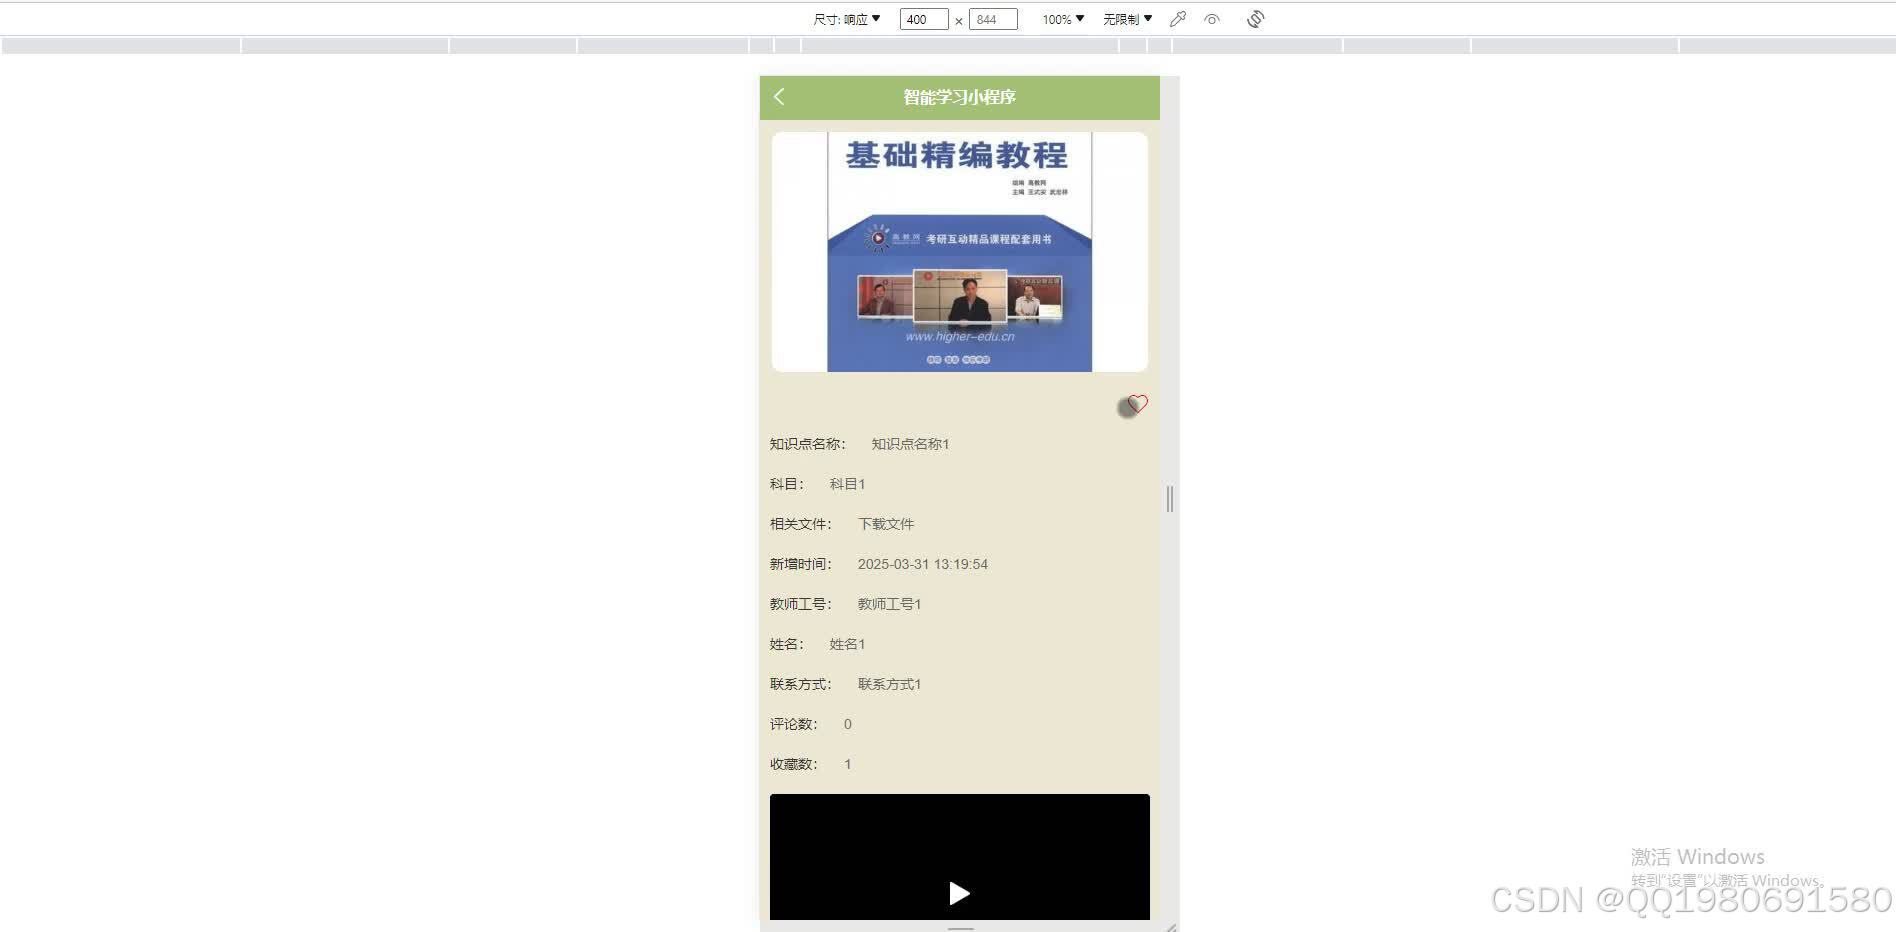Click the play icon on the video
Image resolution: width=1896 pixels, height=932 pixels.
(959, 893)
